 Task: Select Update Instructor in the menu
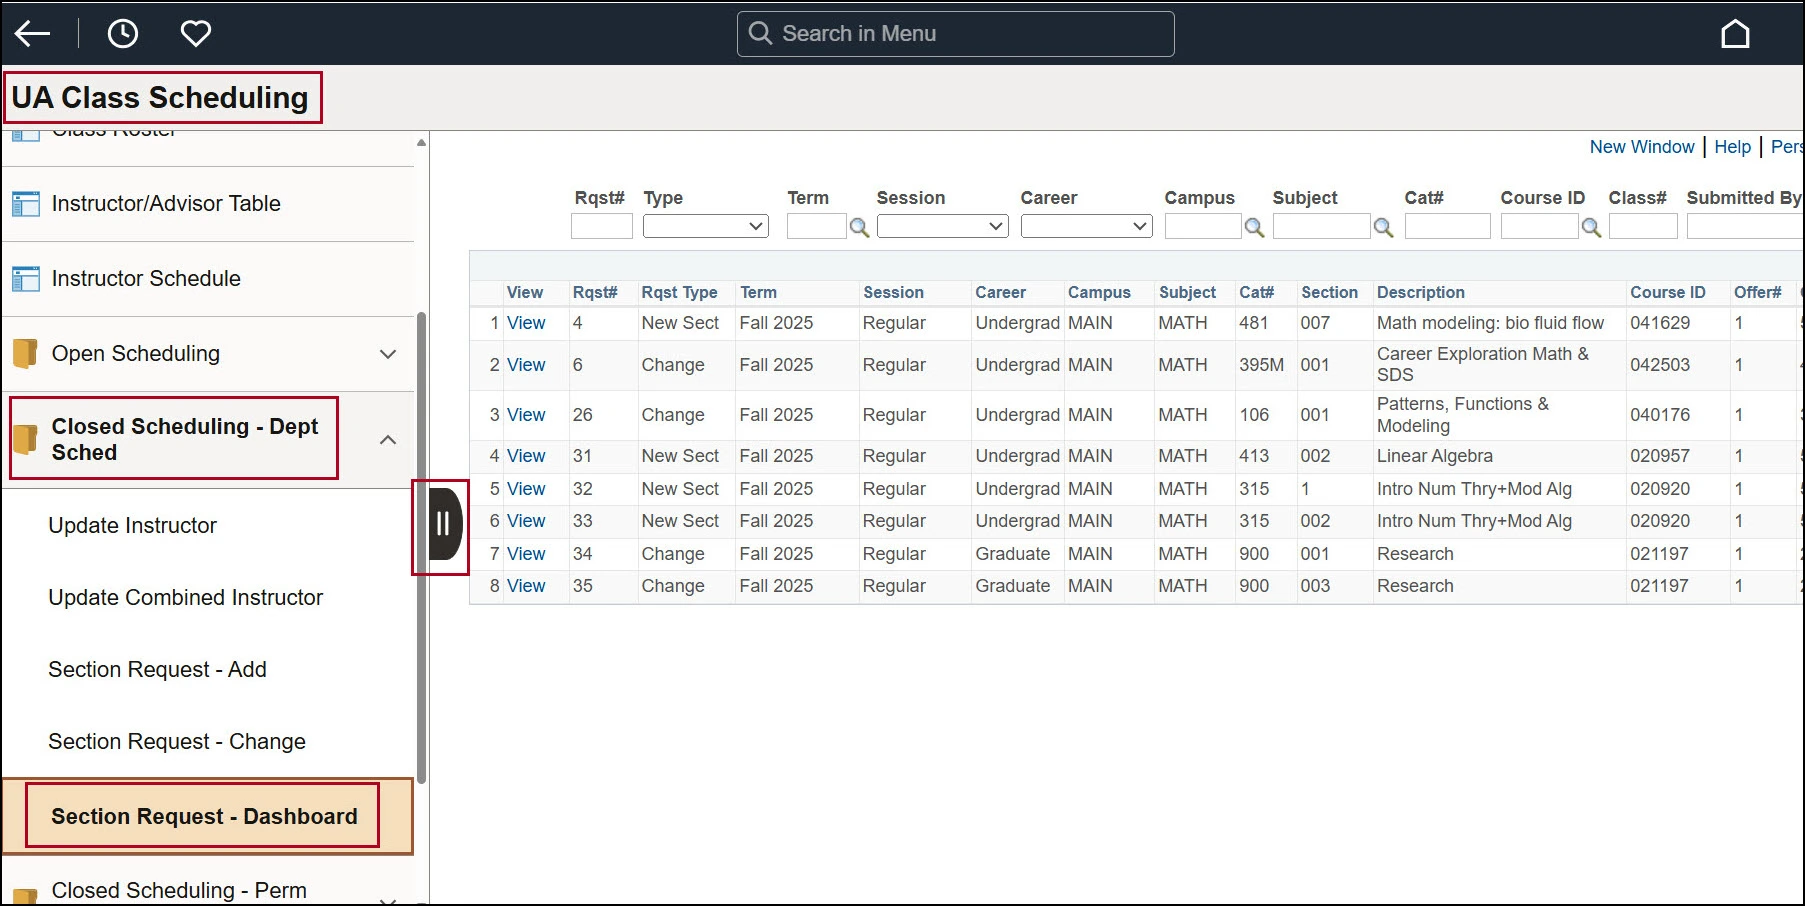(x=132, y=526)
